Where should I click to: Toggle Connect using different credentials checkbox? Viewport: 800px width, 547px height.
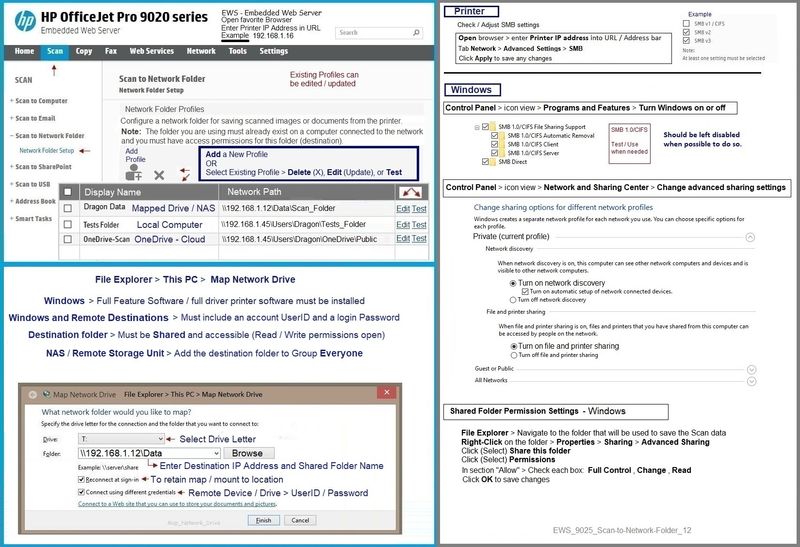pyautogui.click(x=81, y=492)
